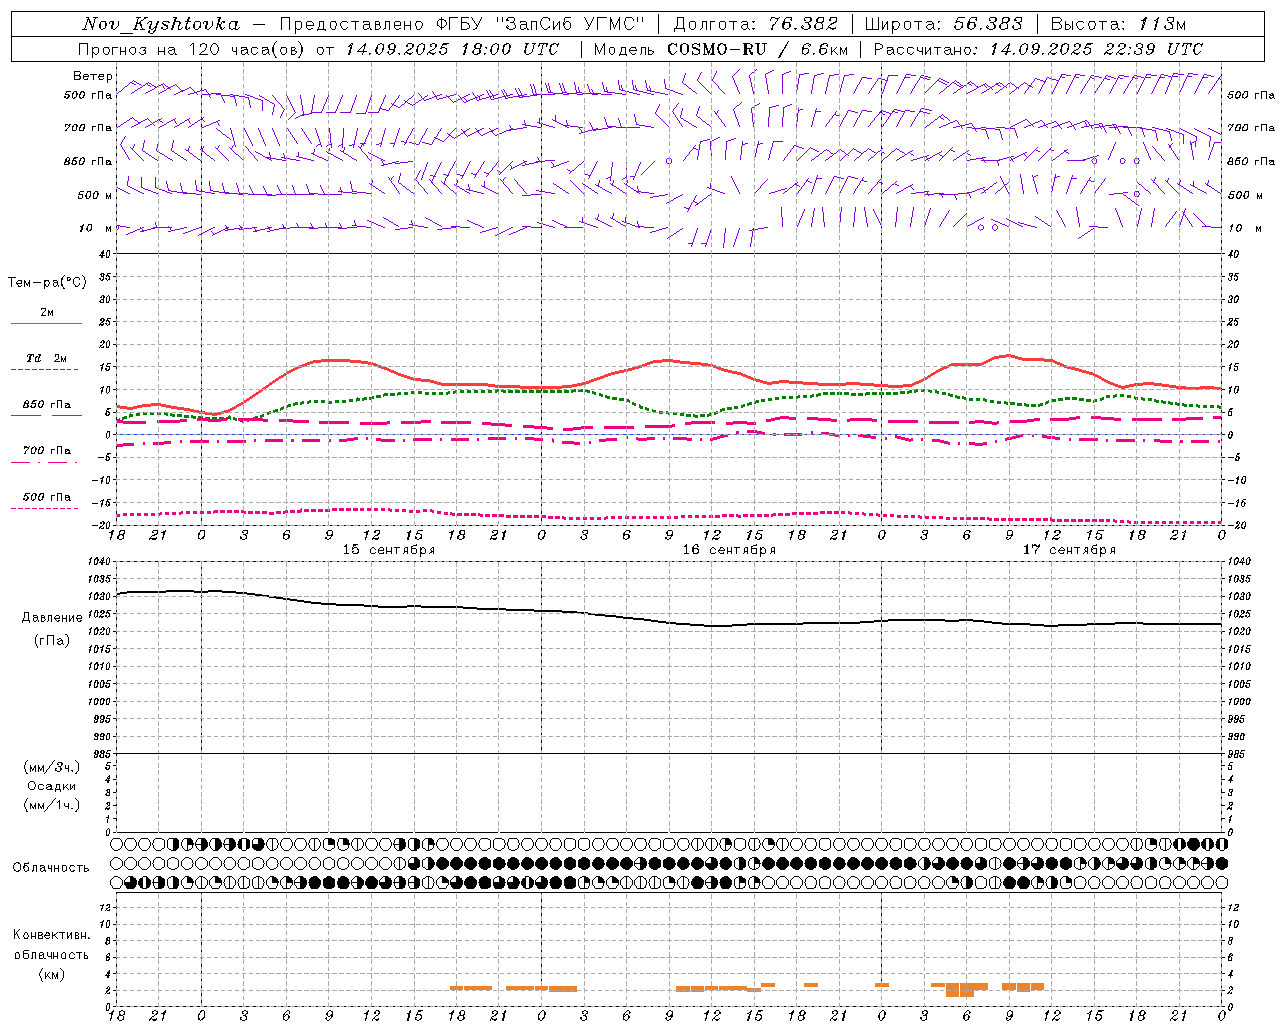Click the (мм/3ч.) precipitation unit label
The width and height of the screenshot is (1280, 1024).
(x=52, y=768)
